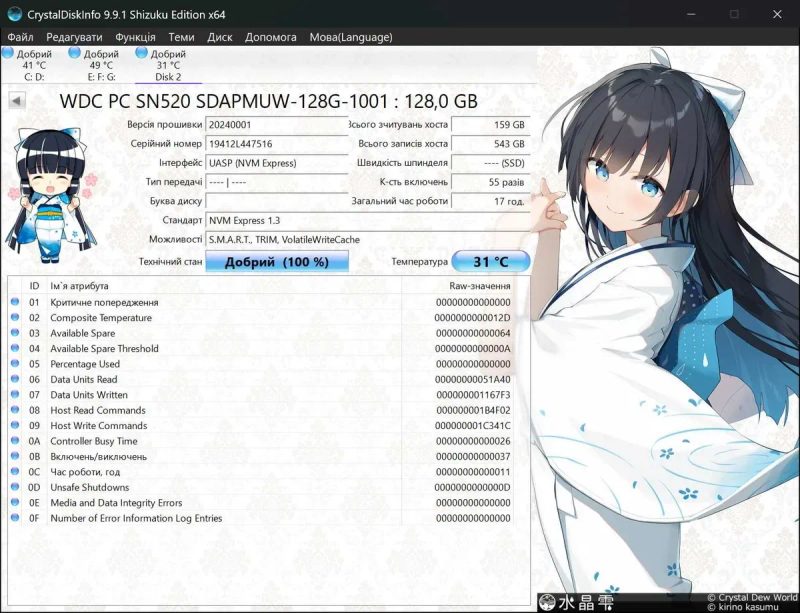Screen dimensions: 800x613
Task: Click the standard field NVM Express 1.3
Action: (x=367, y=220)
